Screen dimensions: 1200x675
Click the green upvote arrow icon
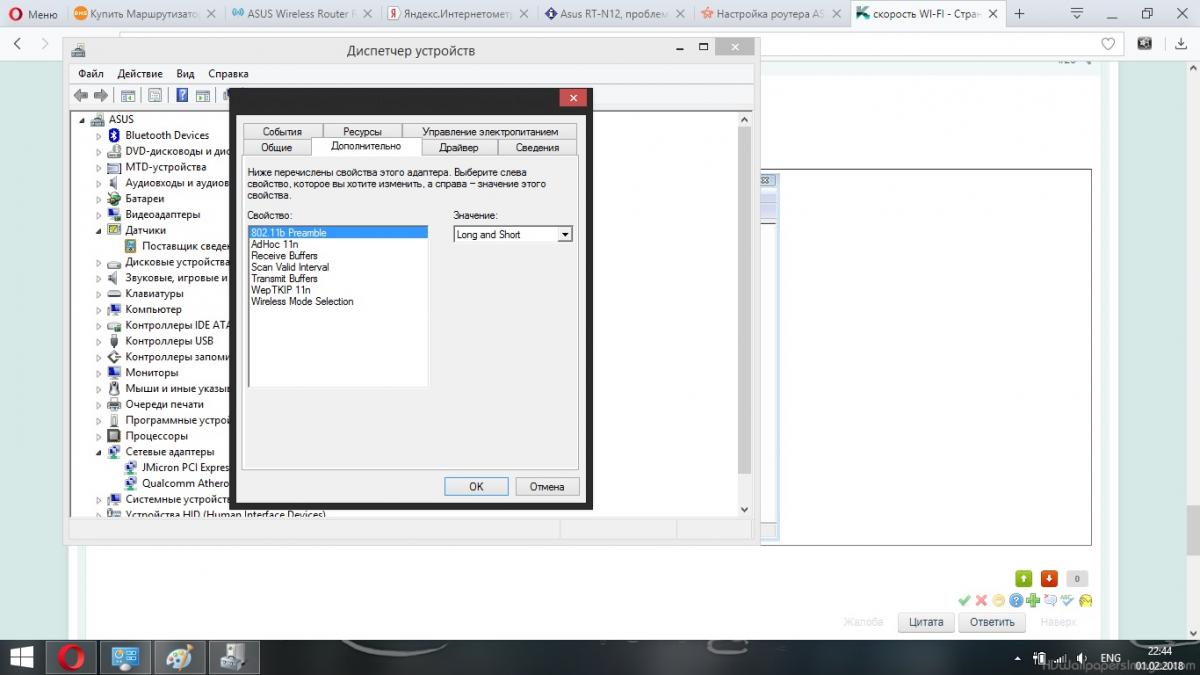1023,578
